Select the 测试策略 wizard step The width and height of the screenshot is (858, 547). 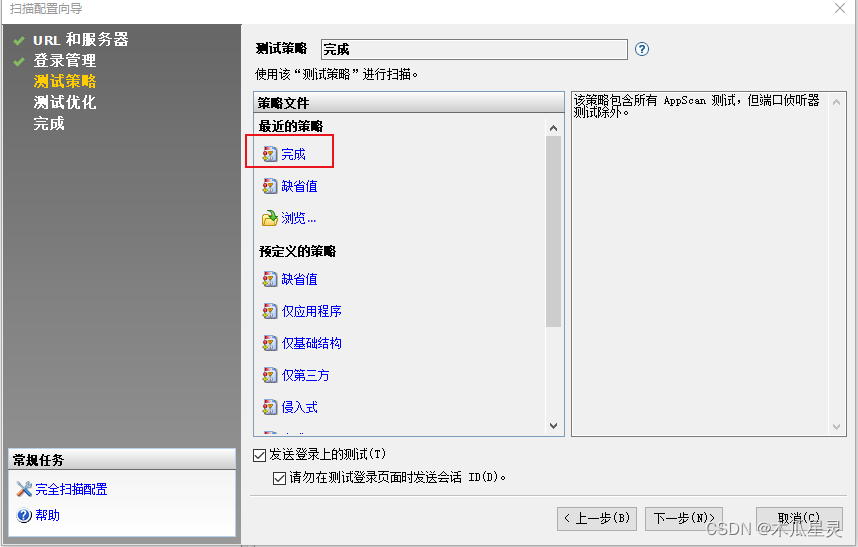(x=65, y=82)
